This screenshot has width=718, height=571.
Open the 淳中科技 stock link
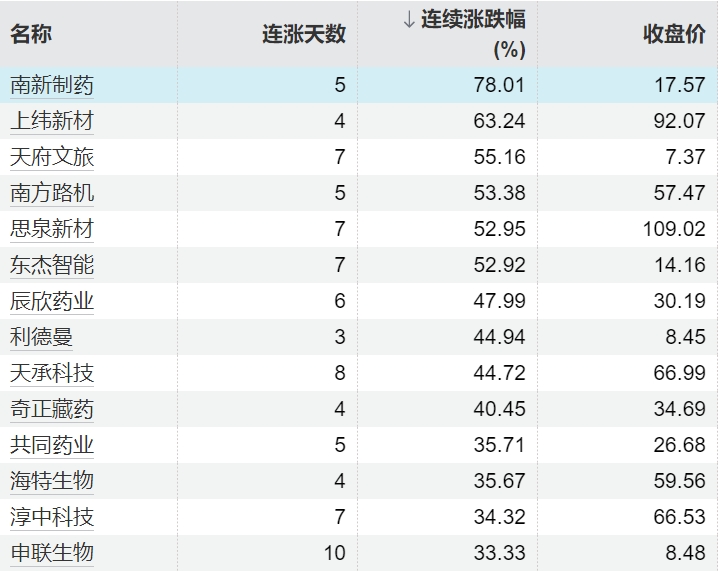pyautogui.click(x=52, y=517)
